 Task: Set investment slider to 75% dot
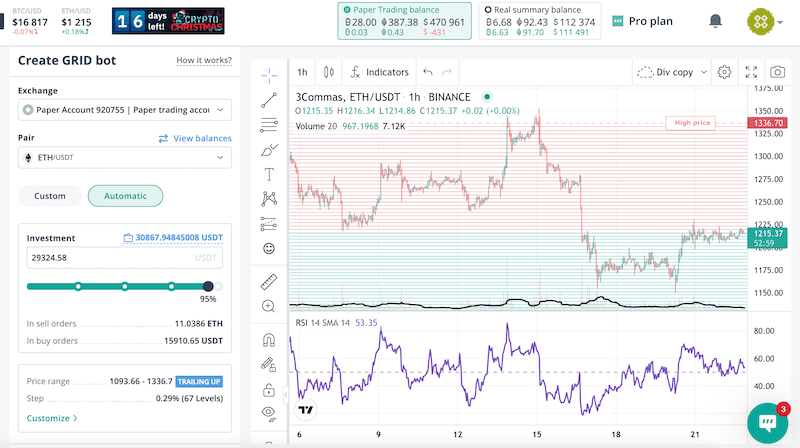(171, 286)
